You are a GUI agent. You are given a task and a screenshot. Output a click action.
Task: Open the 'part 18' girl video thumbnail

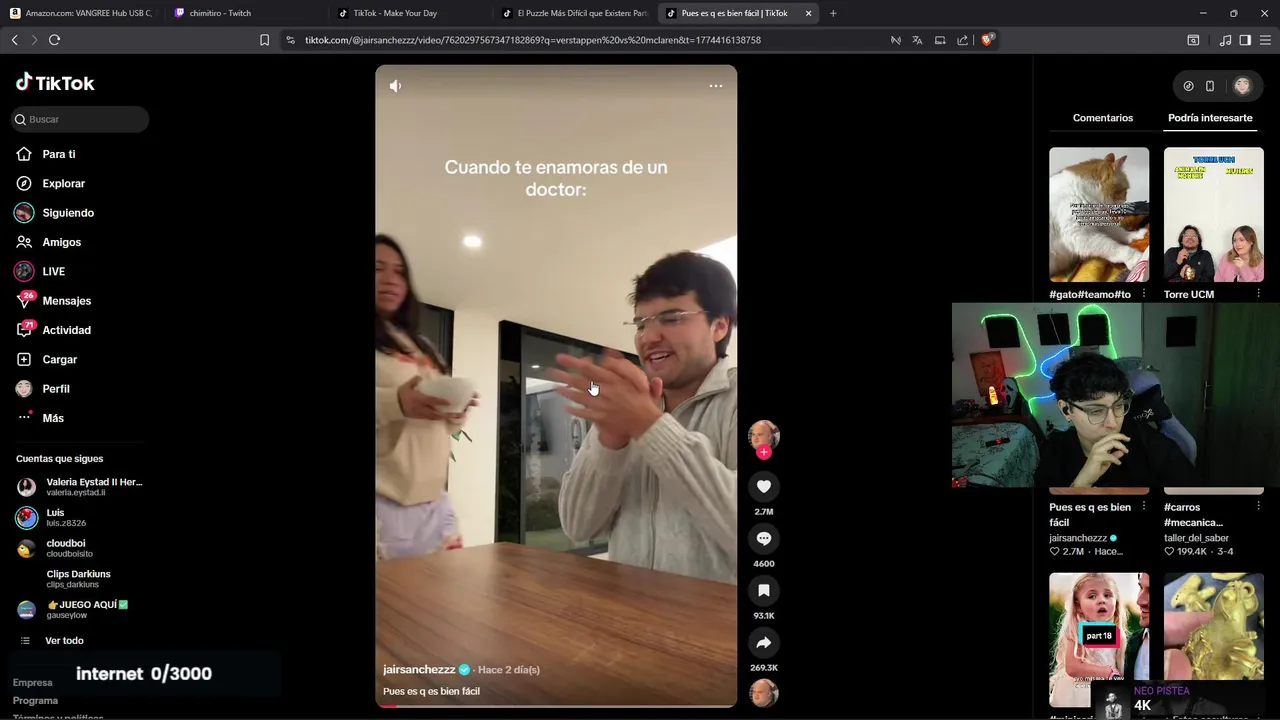[x=1099, y=640]
